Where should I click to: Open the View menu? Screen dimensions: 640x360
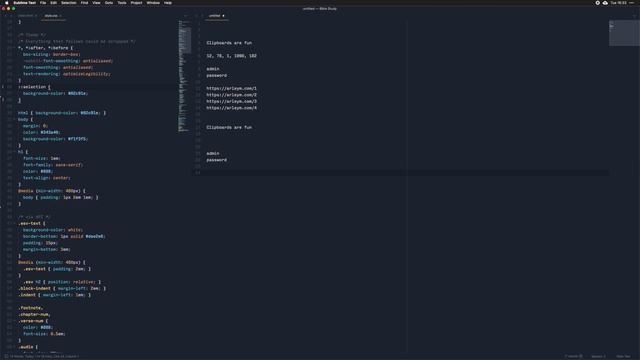pos(96,2)
